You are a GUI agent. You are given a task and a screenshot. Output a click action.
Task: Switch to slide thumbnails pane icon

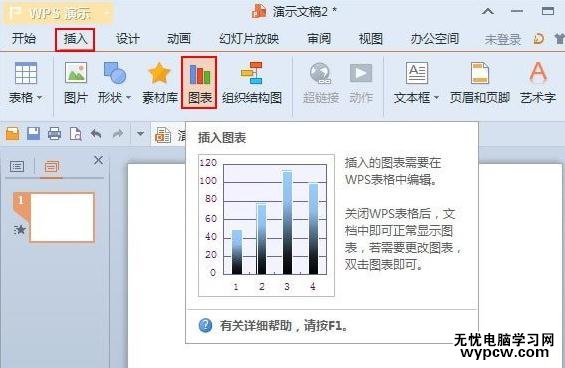(52, 167)
